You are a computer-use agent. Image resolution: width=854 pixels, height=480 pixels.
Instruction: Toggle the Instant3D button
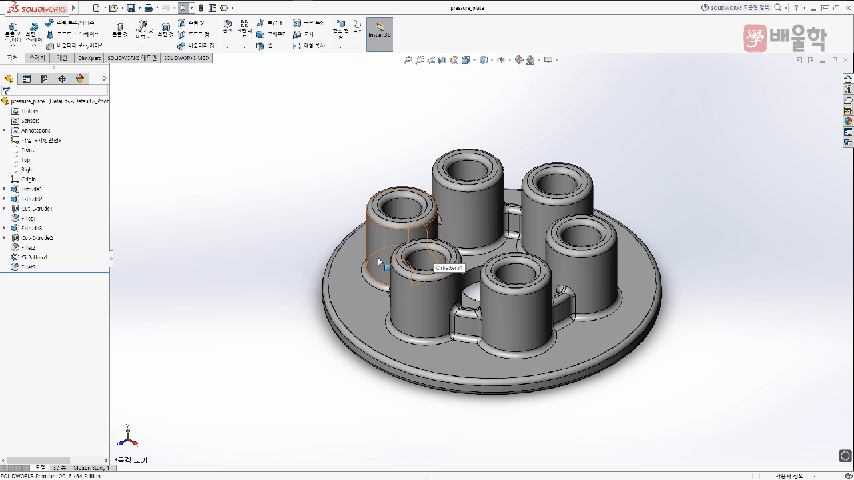click(380, 34)
